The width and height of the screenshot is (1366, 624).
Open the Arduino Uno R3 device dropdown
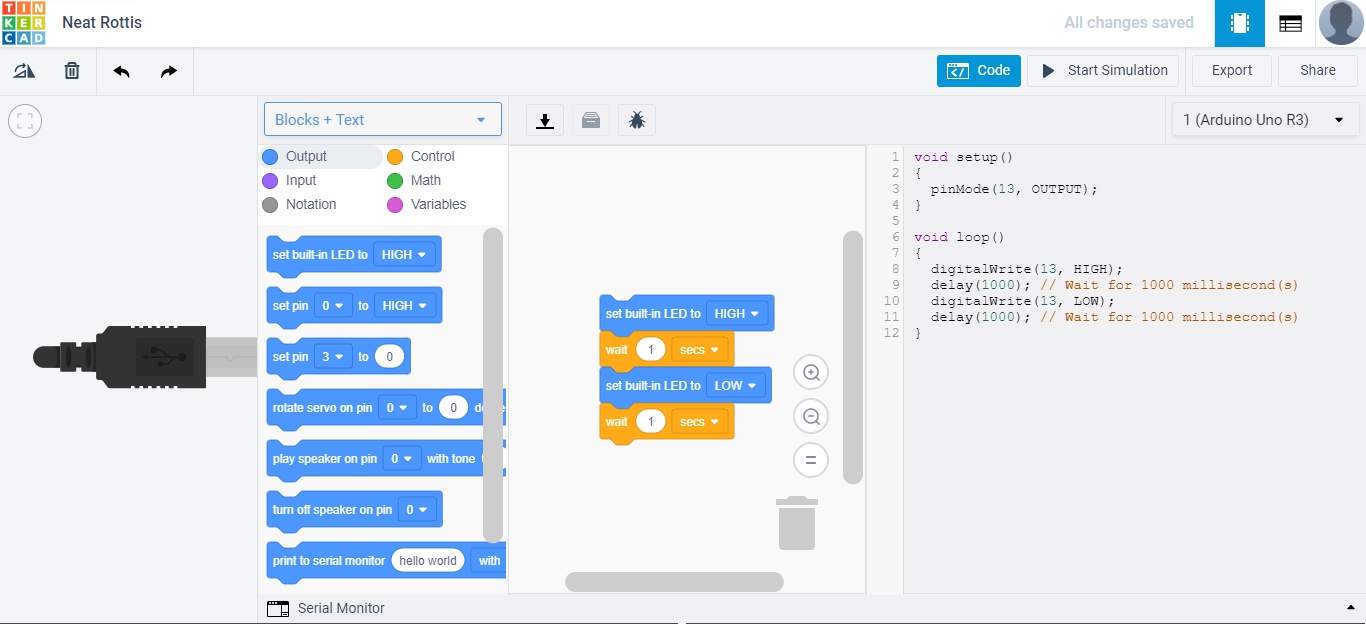pyautogui.click(x=1265, y=120)
